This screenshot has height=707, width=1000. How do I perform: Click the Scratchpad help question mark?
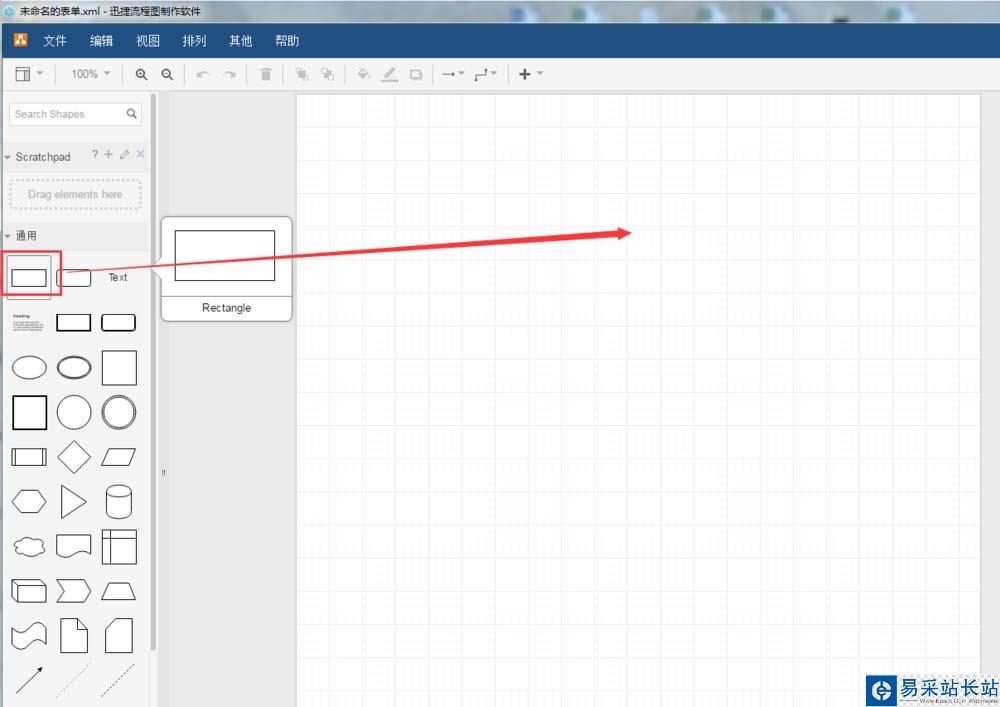click(x=94, y=154)
